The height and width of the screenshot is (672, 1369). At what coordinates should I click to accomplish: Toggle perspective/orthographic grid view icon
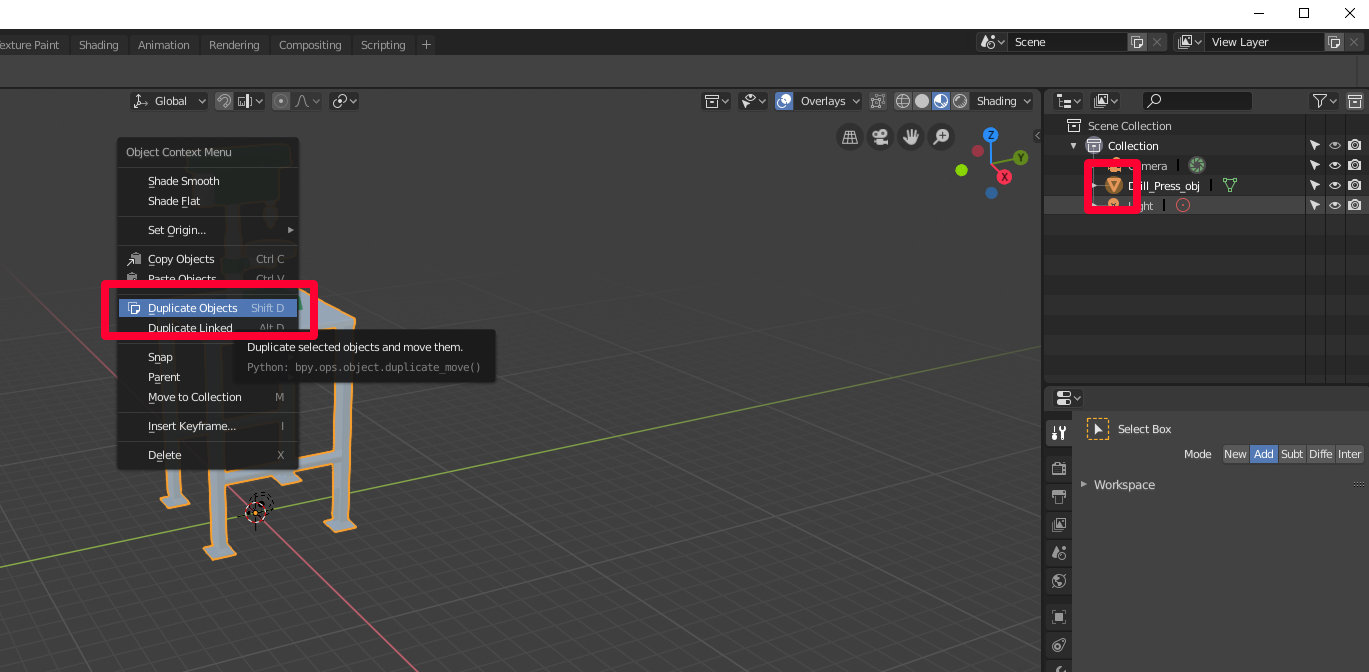coord(849,137)
